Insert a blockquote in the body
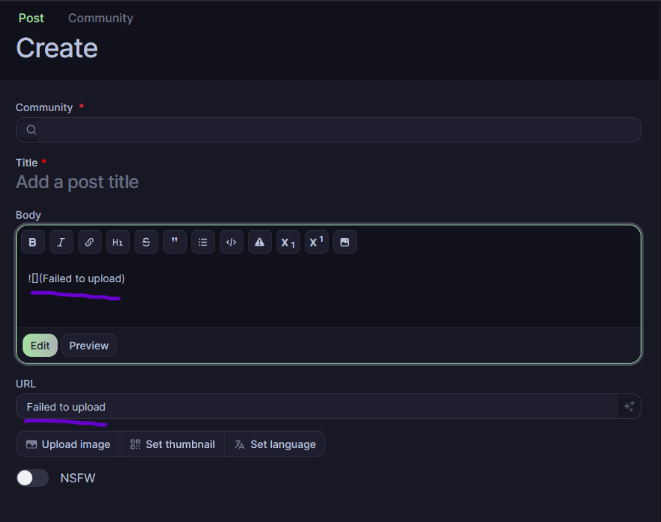 coord(175,242)
